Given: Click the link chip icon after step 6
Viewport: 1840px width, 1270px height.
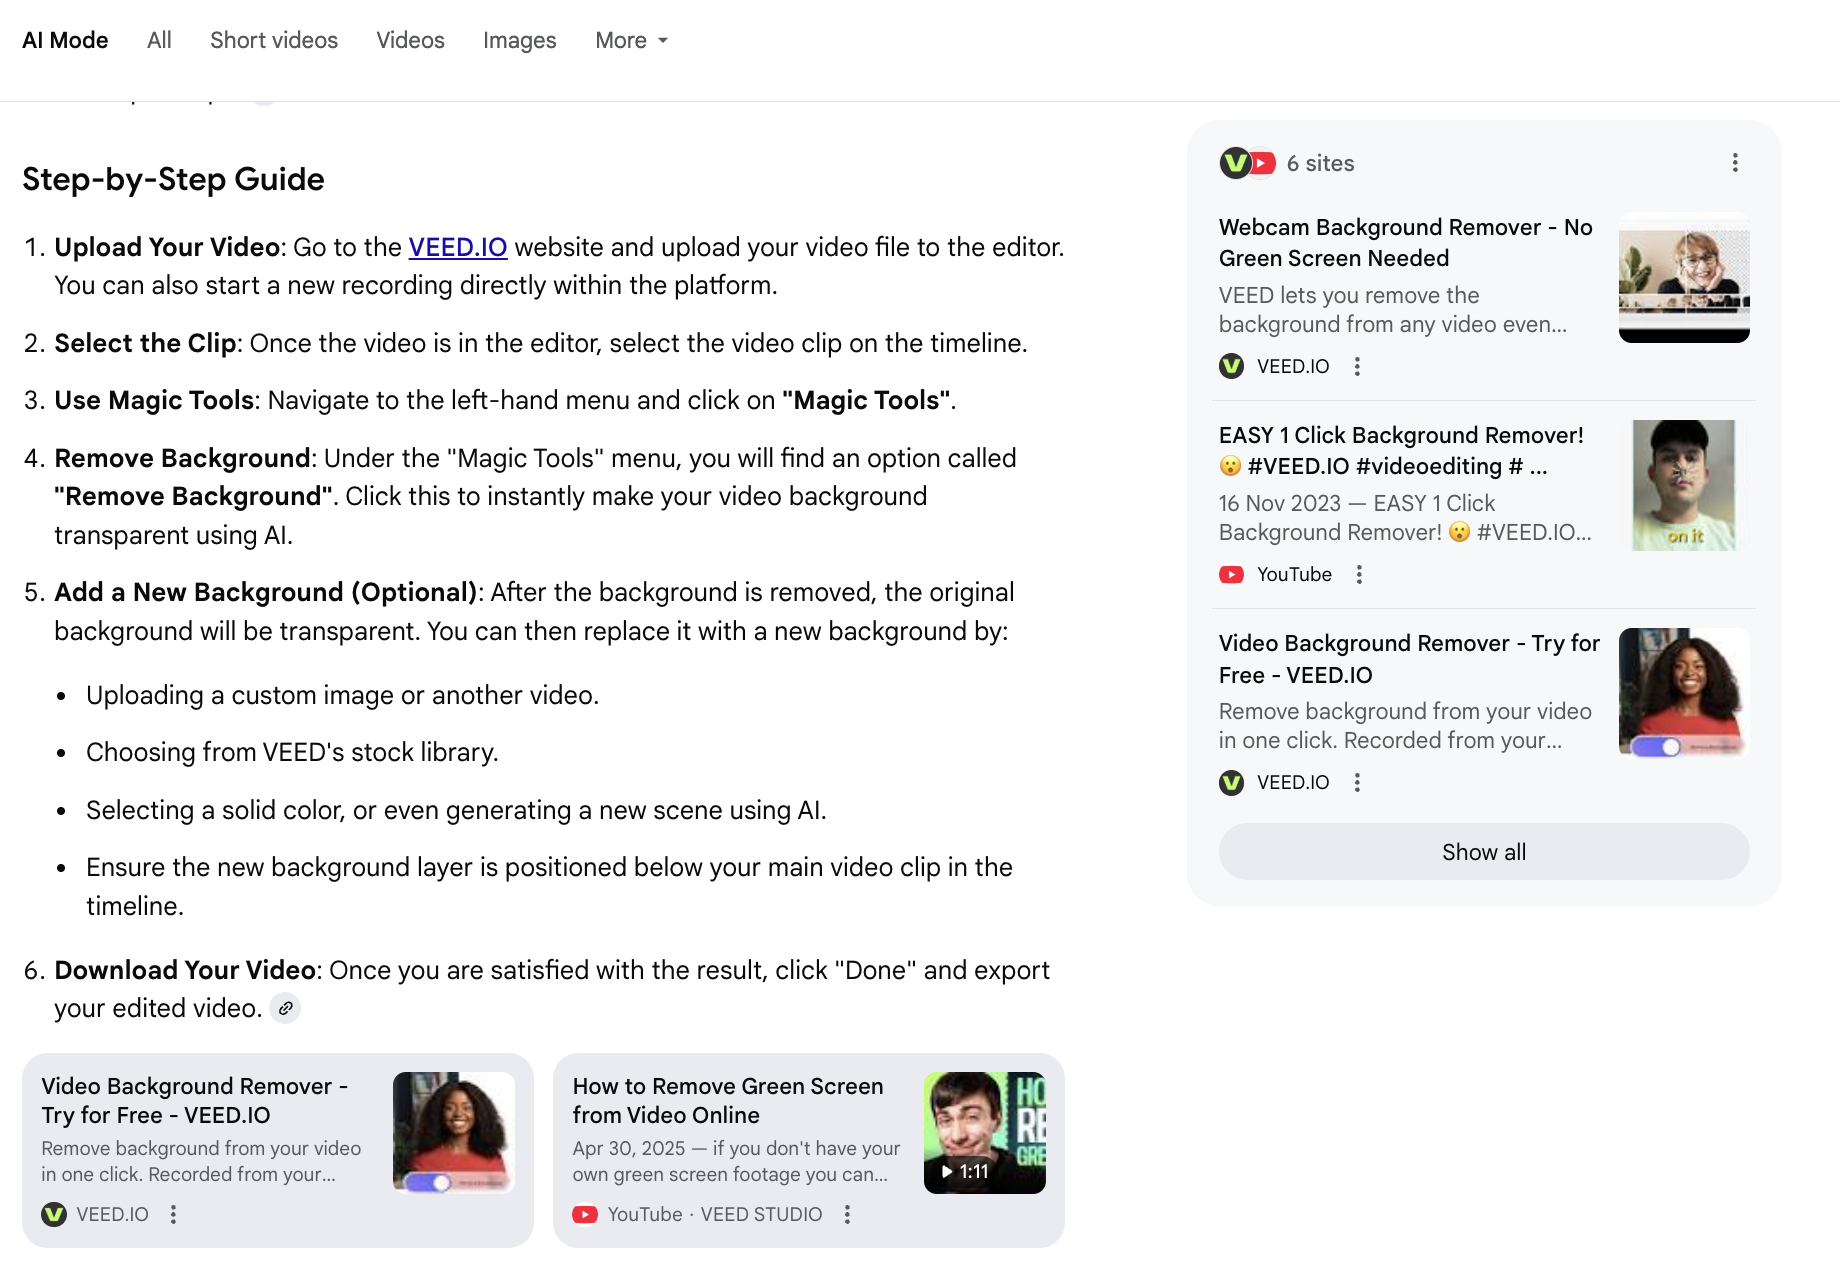Looking at the screenshot, I should click(286, 1008).
